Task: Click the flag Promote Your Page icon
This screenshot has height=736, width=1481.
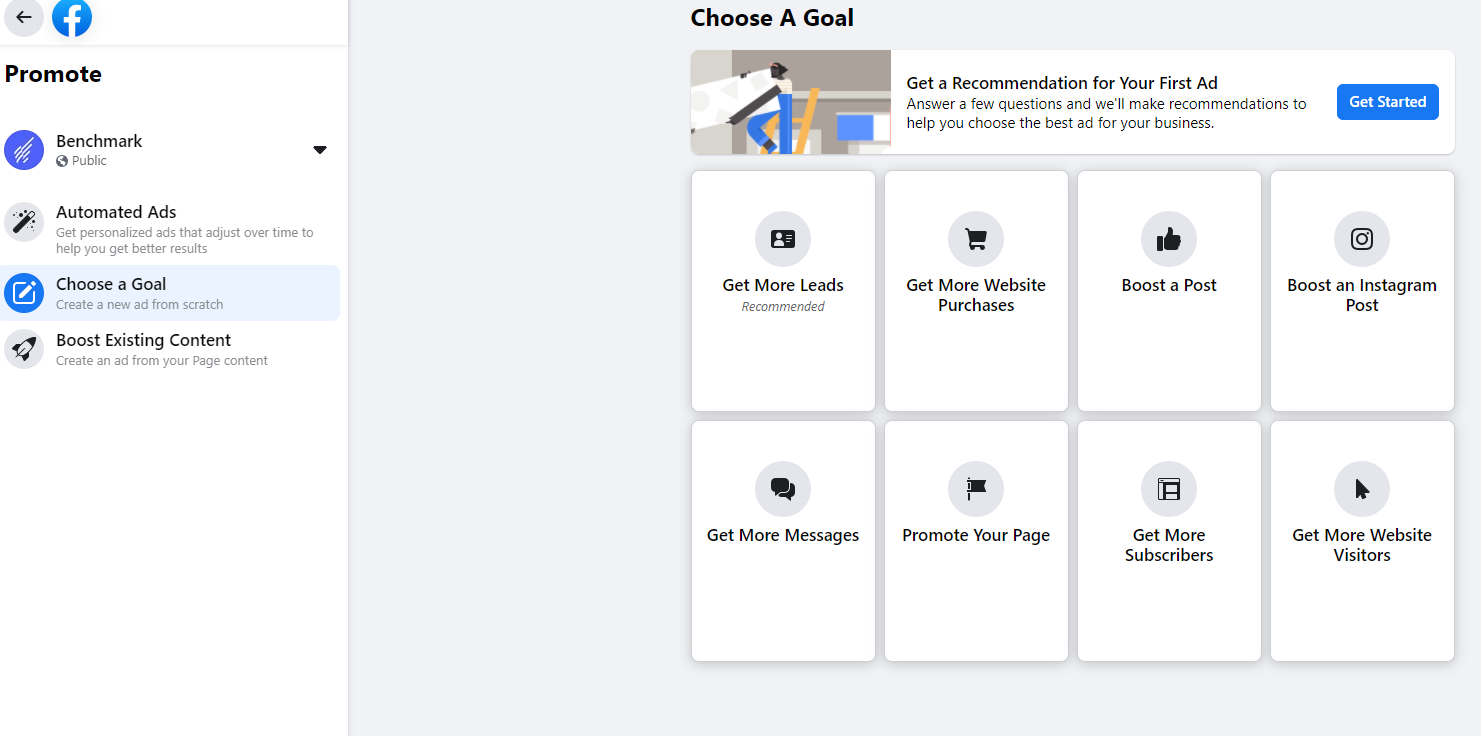Action: [976, 489]
